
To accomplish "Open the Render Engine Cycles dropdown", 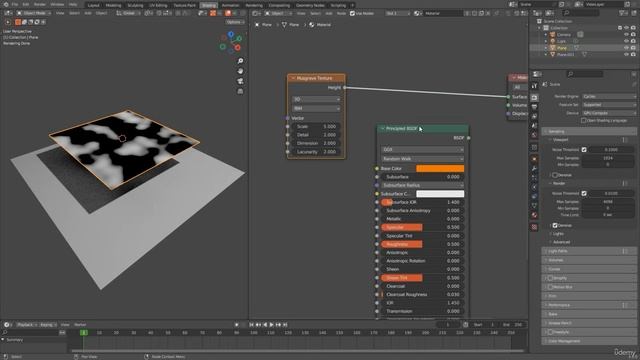I will (609, 97).
